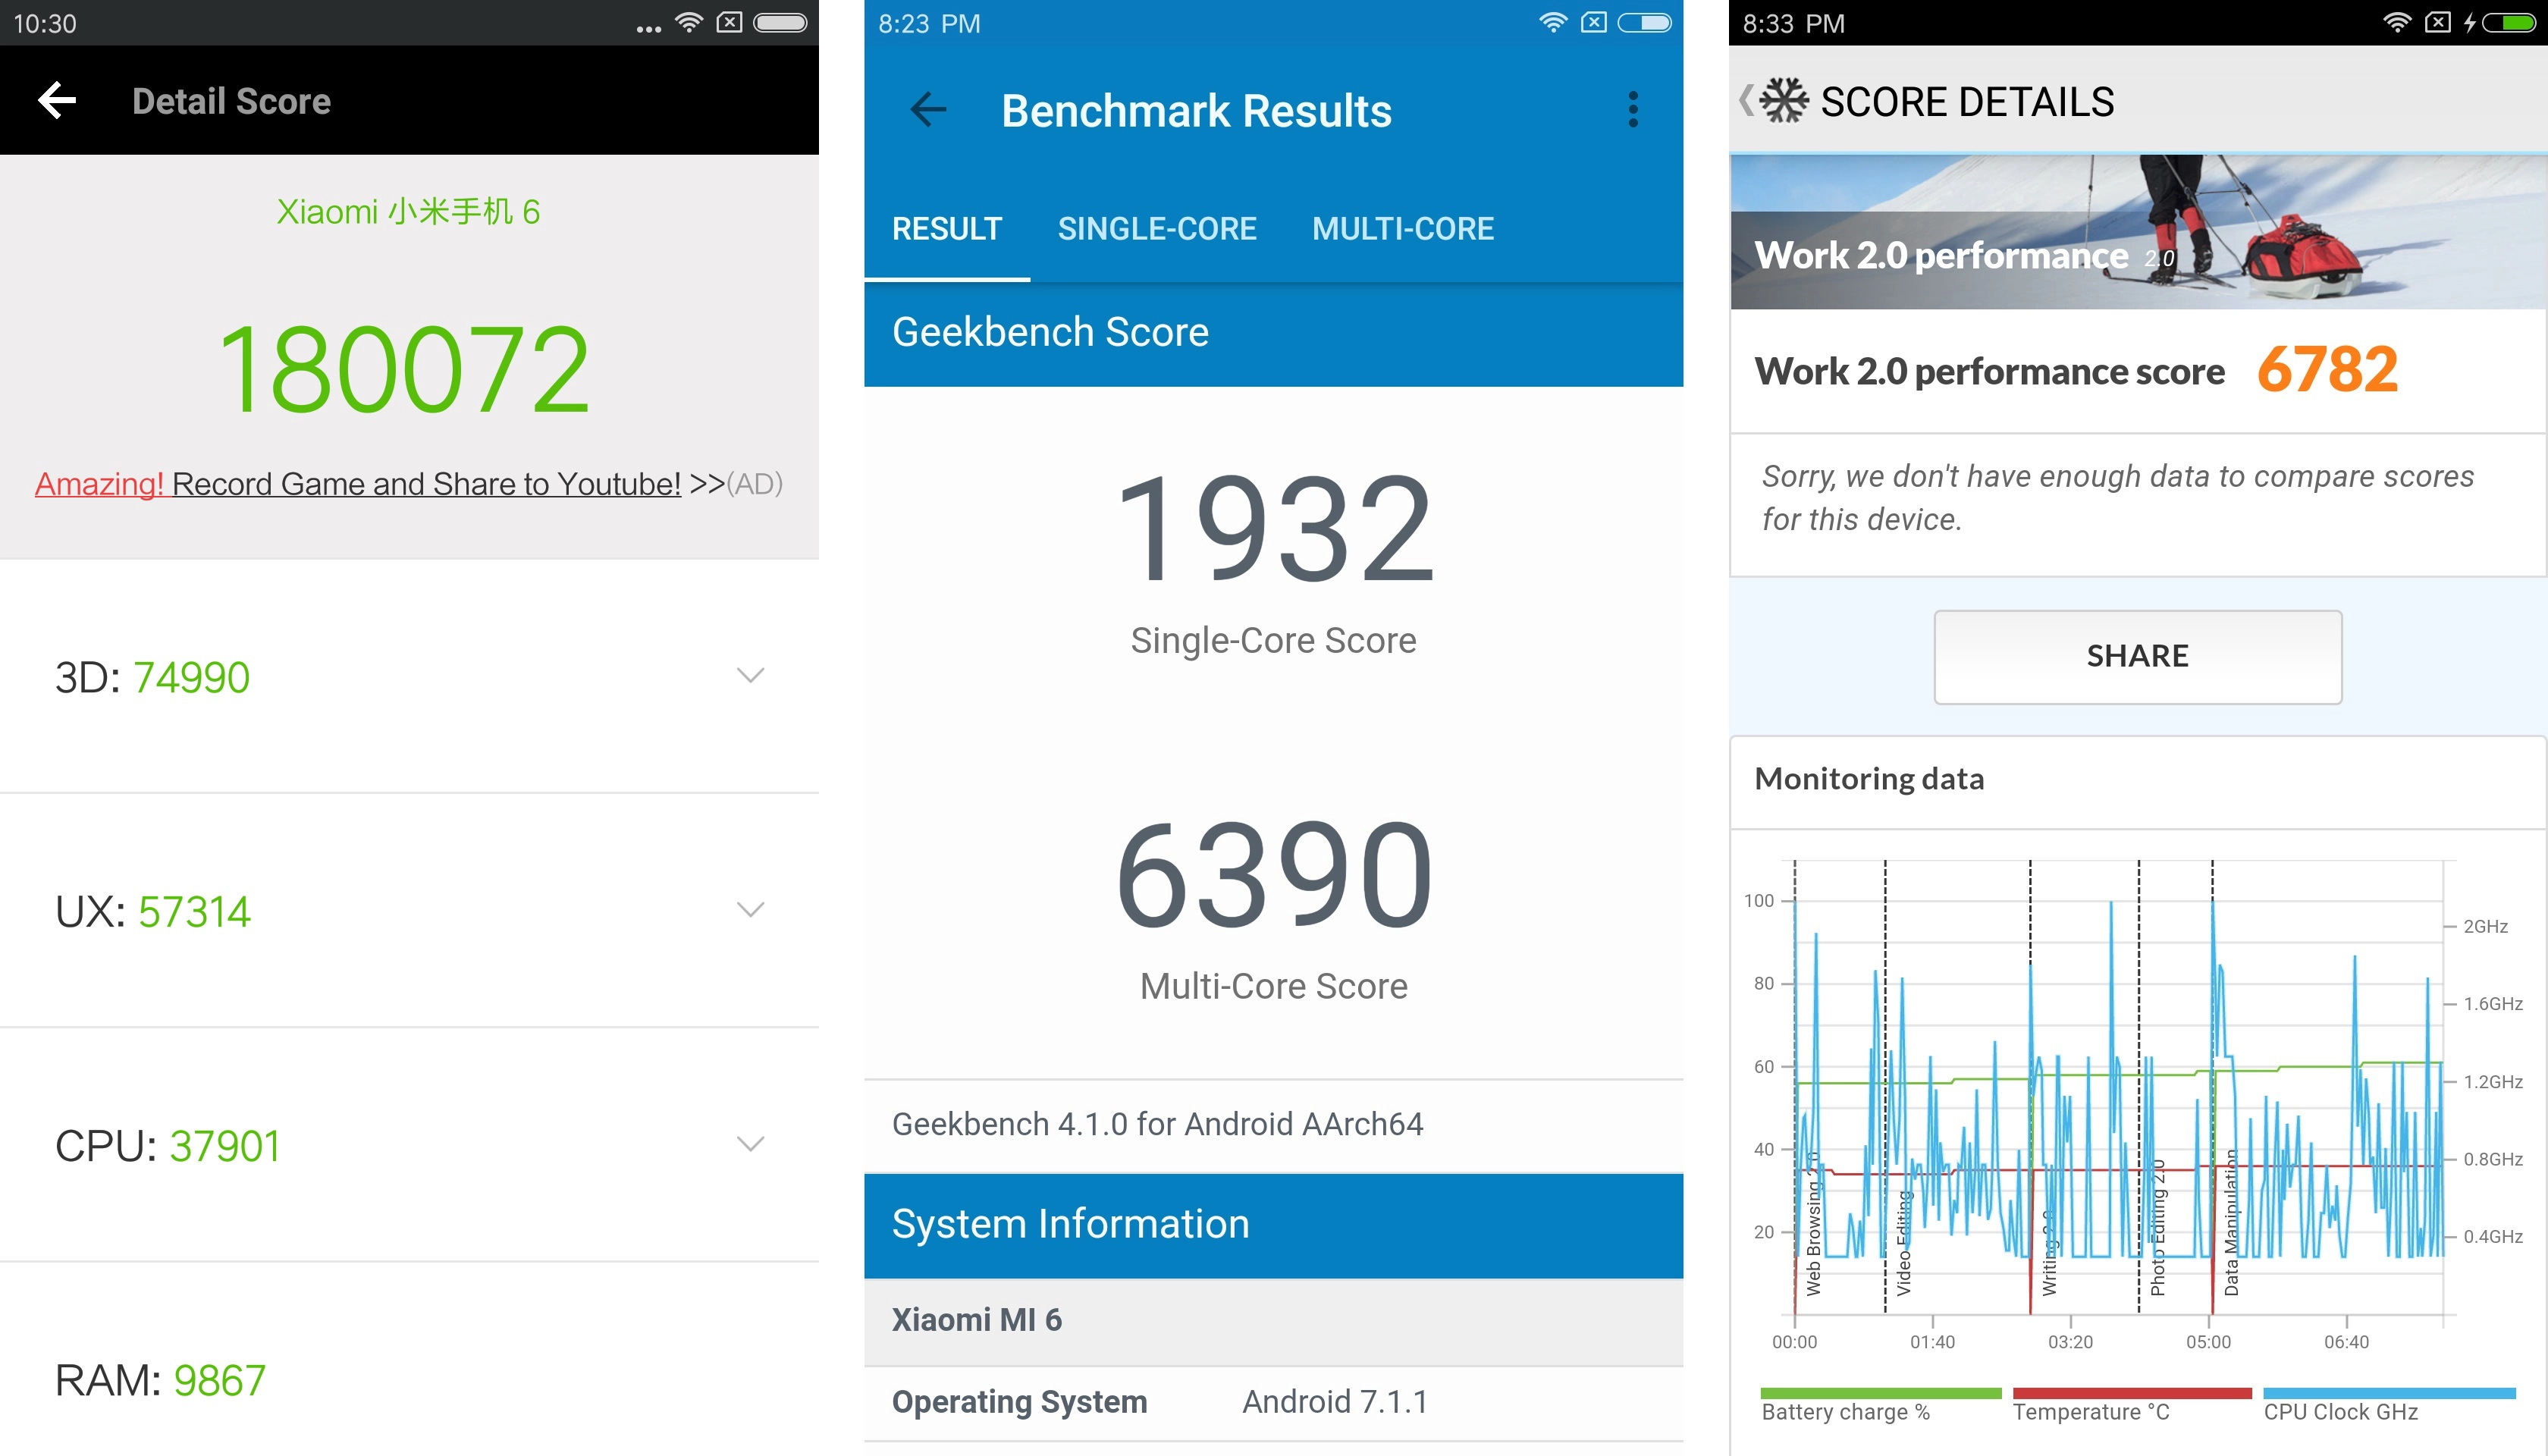Tap the PCMark snowflake logo icon
The height and width of the screenshot is (1456, 2548).
click(1784, 100)
